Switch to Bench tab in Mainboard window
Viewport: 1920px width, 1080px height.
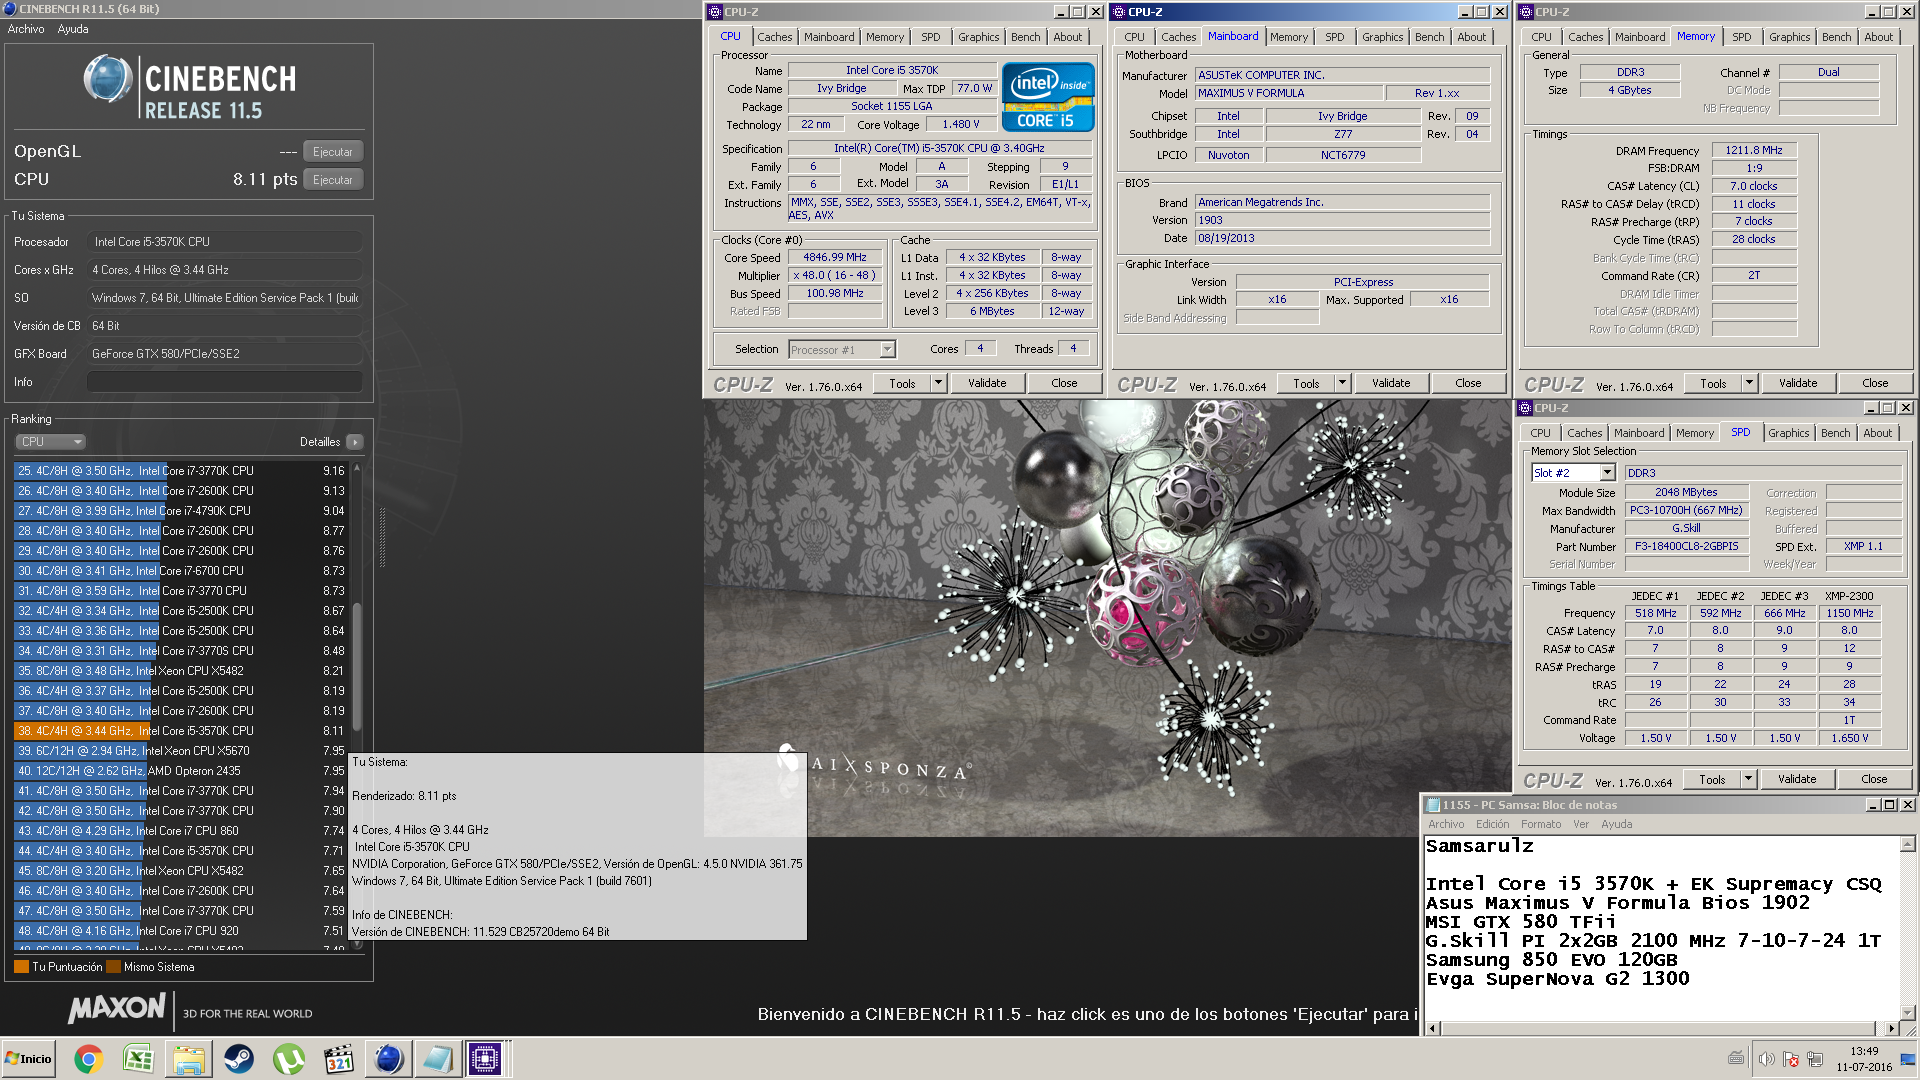[1429, 37]
